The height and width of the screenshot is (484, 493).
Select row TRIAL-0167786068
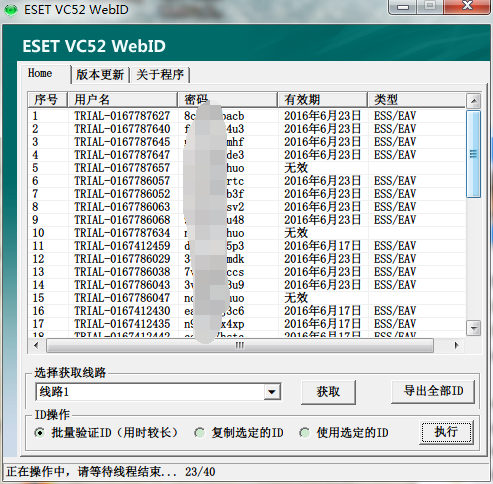coord(247,220)
